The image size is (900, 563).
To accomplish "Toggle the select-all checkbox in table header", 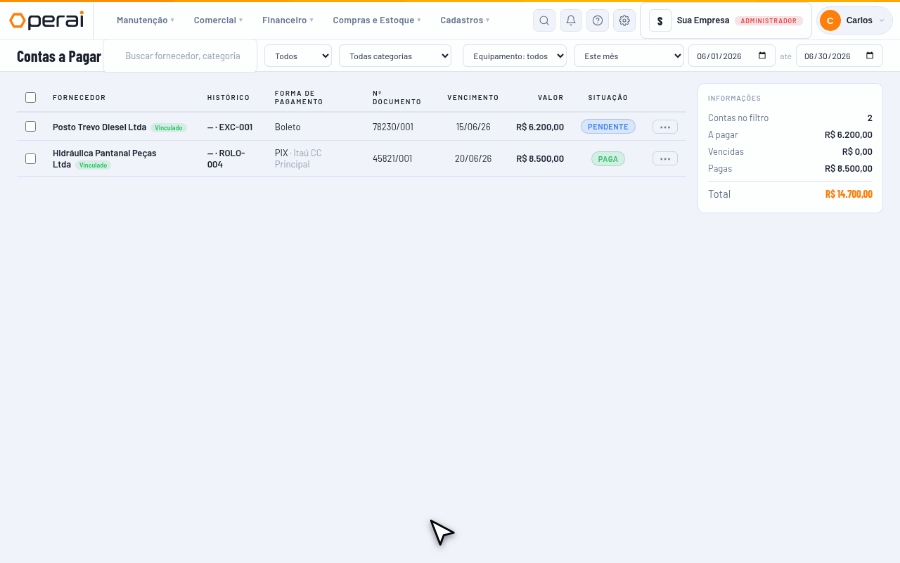I will [x=30, y=98].
